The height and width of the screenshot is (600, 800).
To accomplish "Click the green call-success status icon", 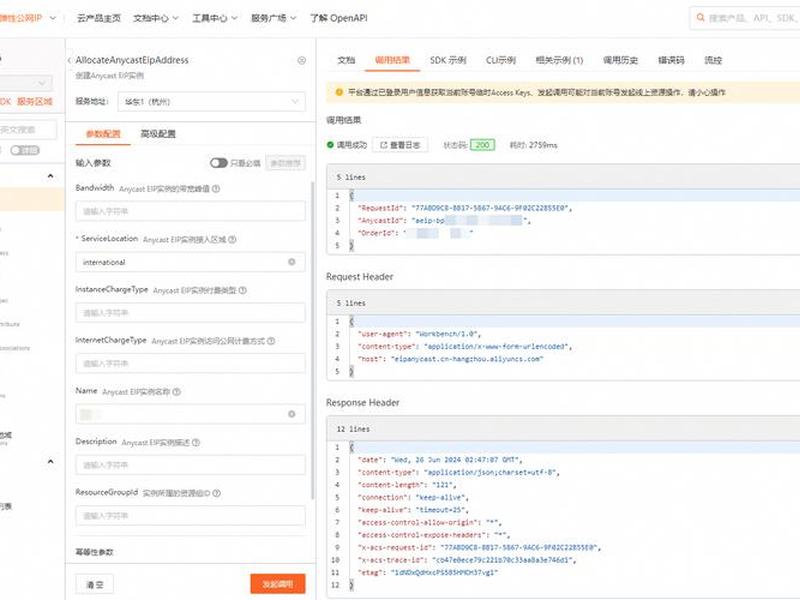I will pos(330,145).
